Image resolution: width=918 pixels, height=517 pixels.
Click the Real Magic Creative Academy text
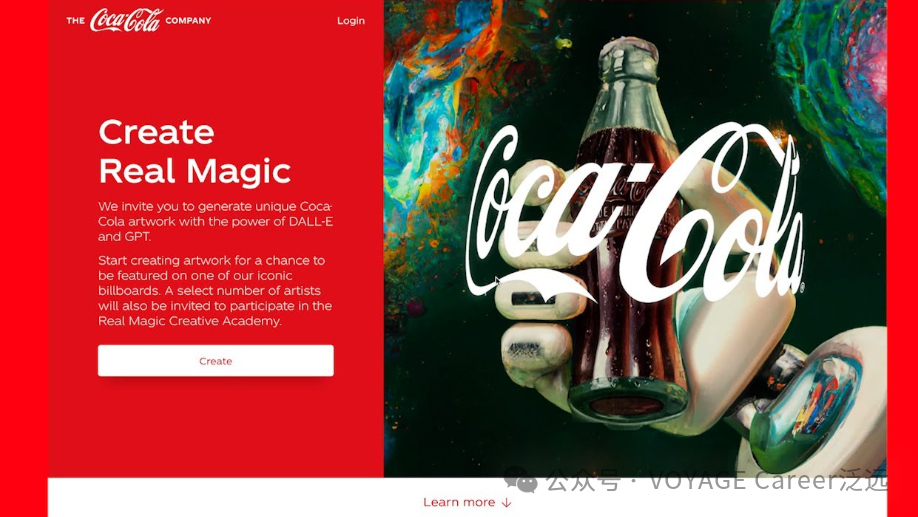pos(190,321)
